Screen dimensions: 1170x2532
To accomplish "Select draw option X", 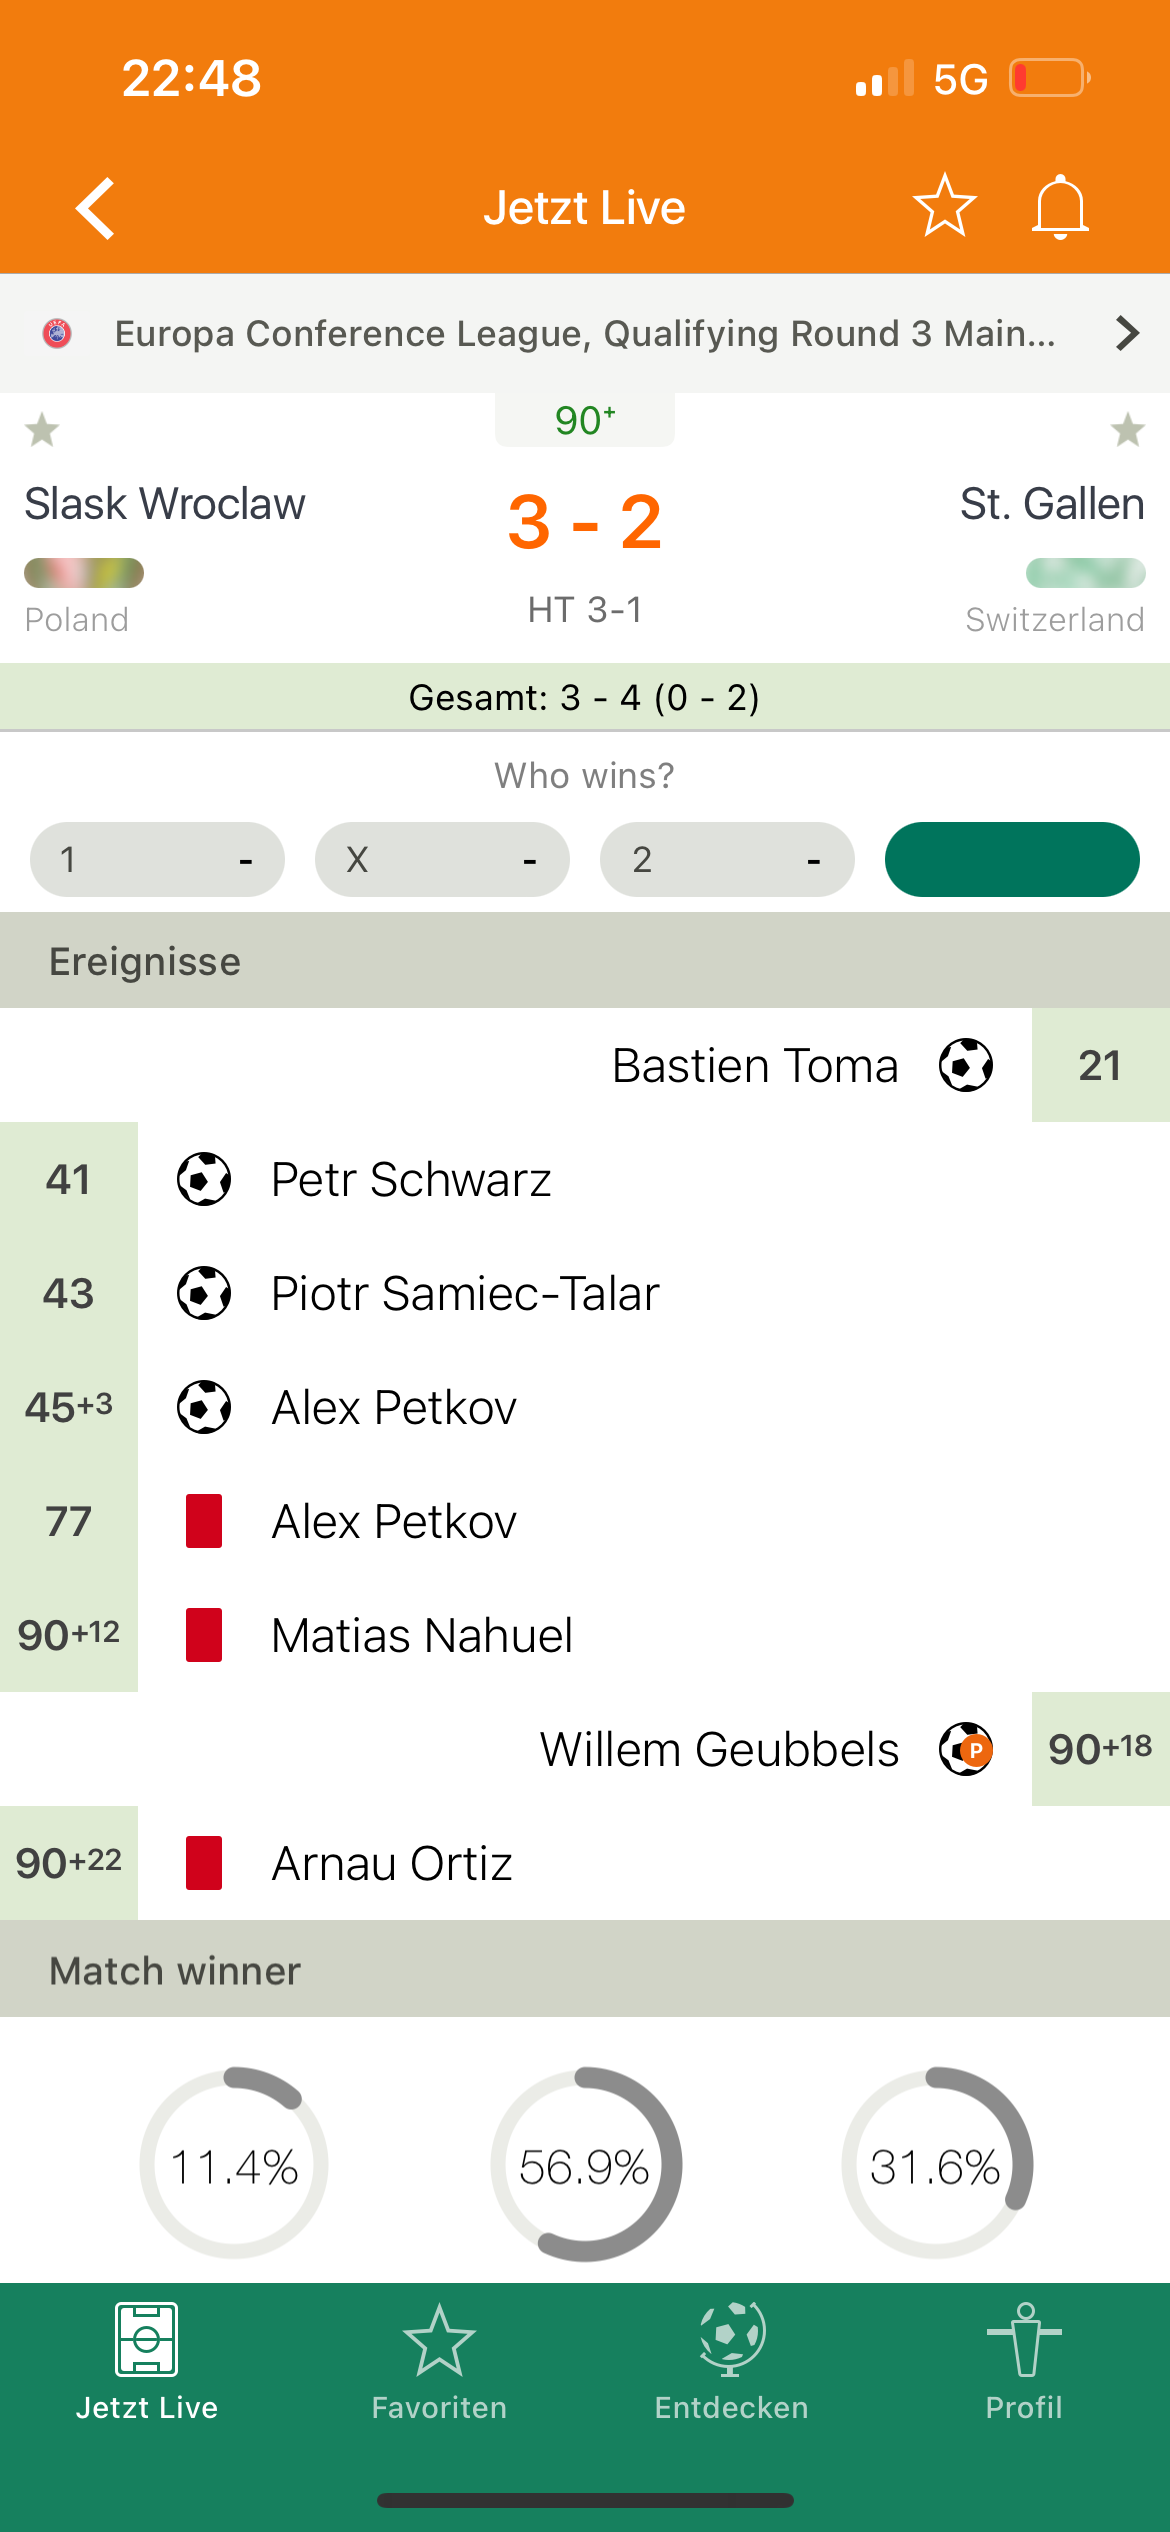I will pos(442,859).
